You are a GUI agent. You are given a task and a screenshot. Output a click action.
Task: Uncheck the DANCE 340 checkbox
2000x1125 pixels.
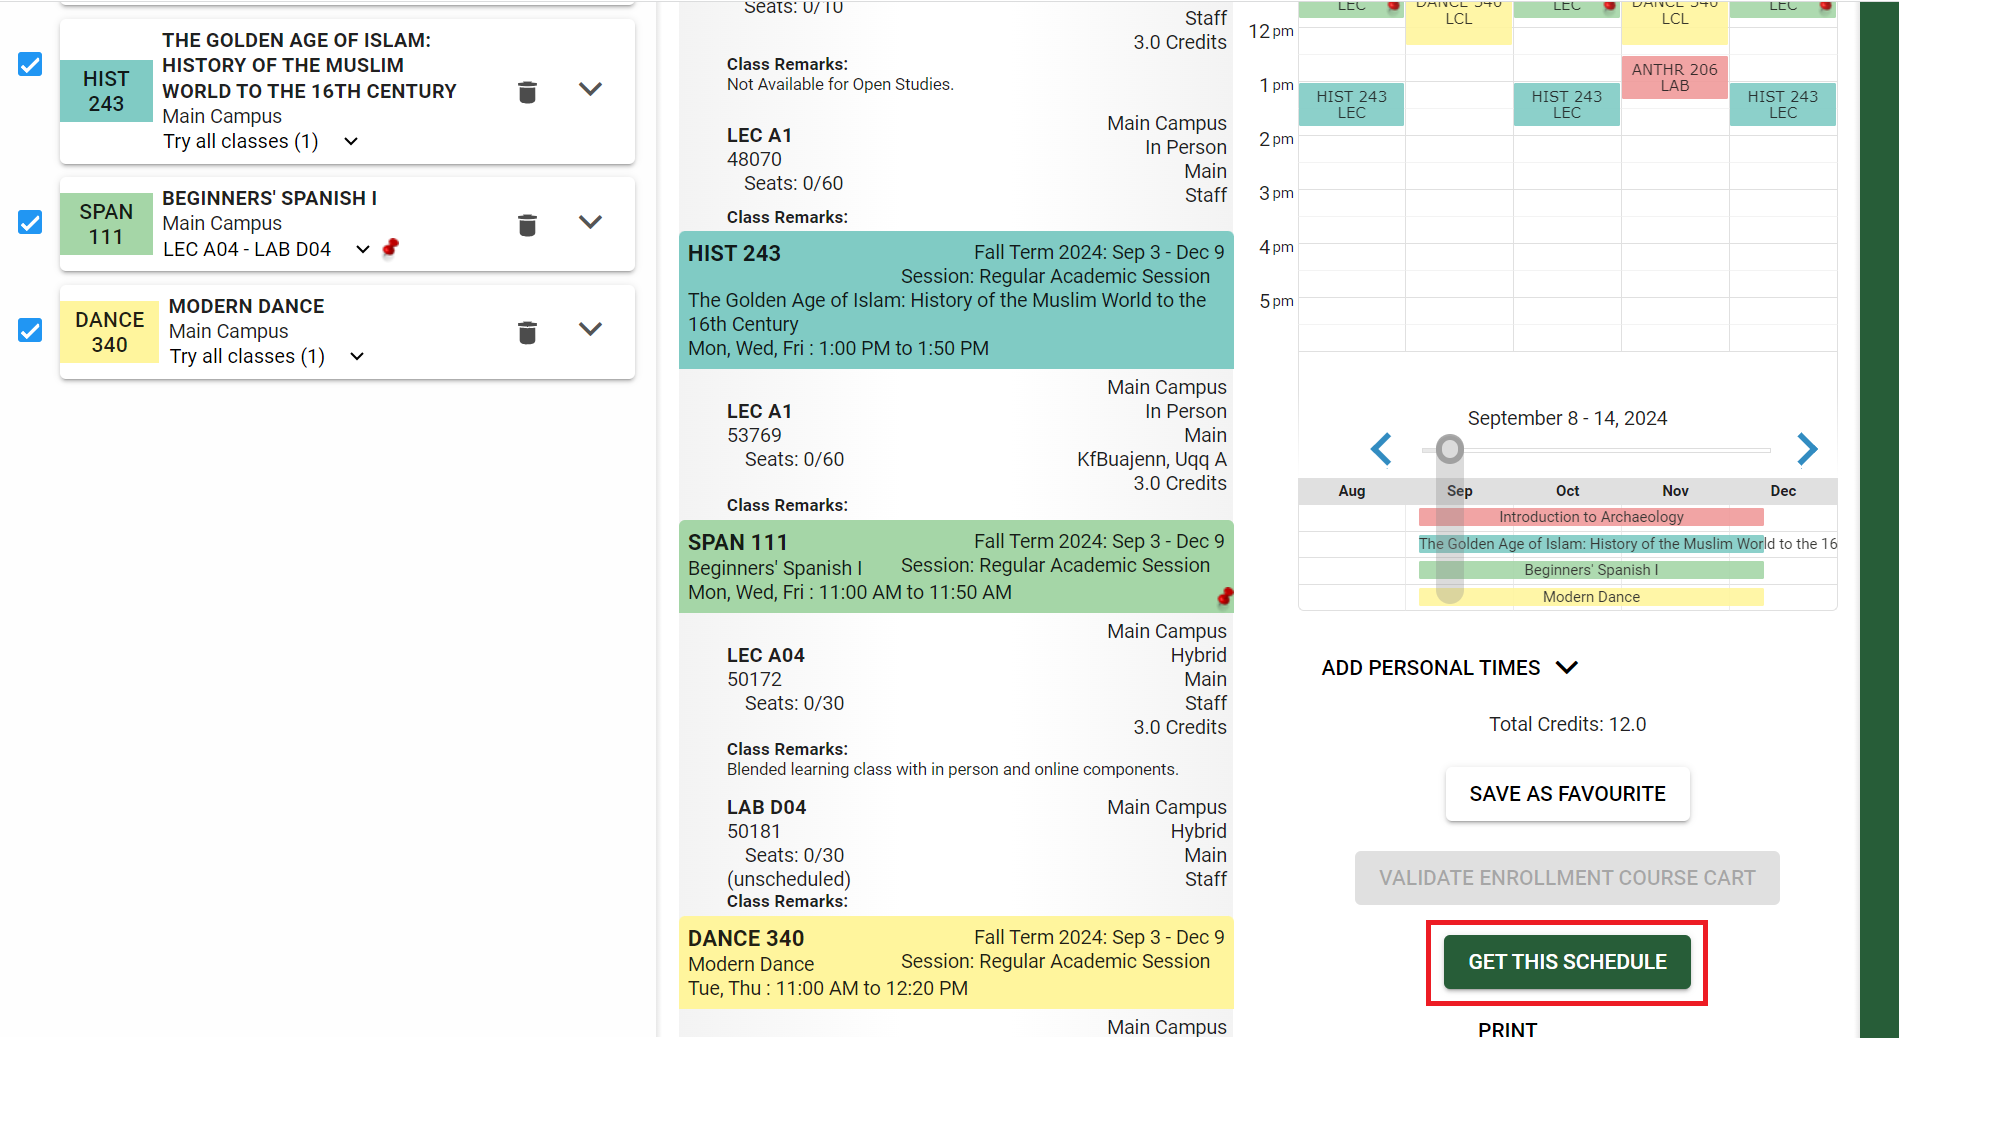click(x=30, y=330)
